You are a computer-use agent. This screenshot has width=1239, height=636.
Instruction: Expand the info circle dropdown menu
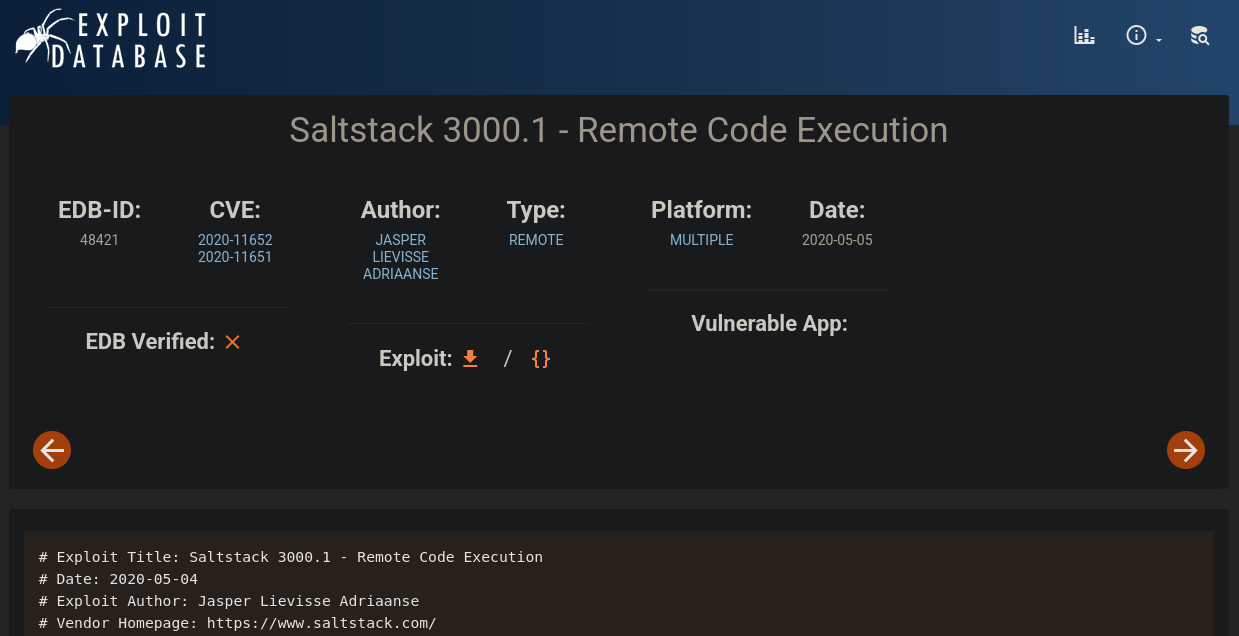1142,36
